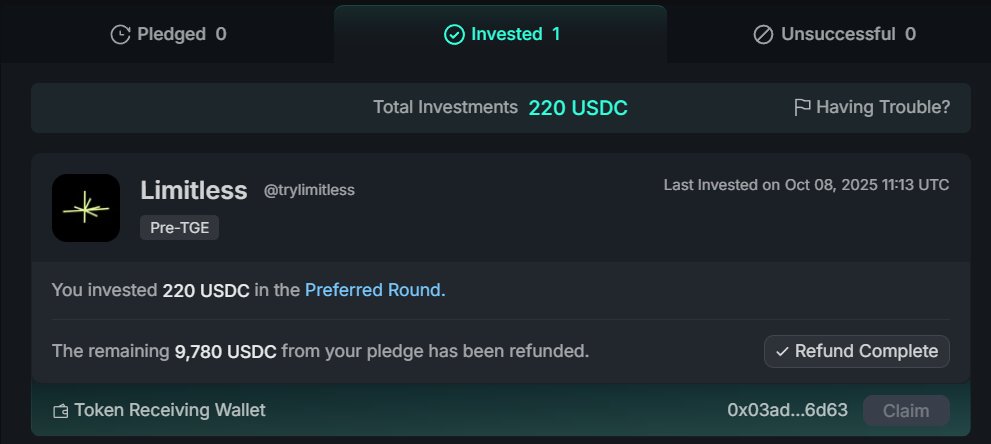Click the checkmark icon in Refund Complete

pos(782,351)
